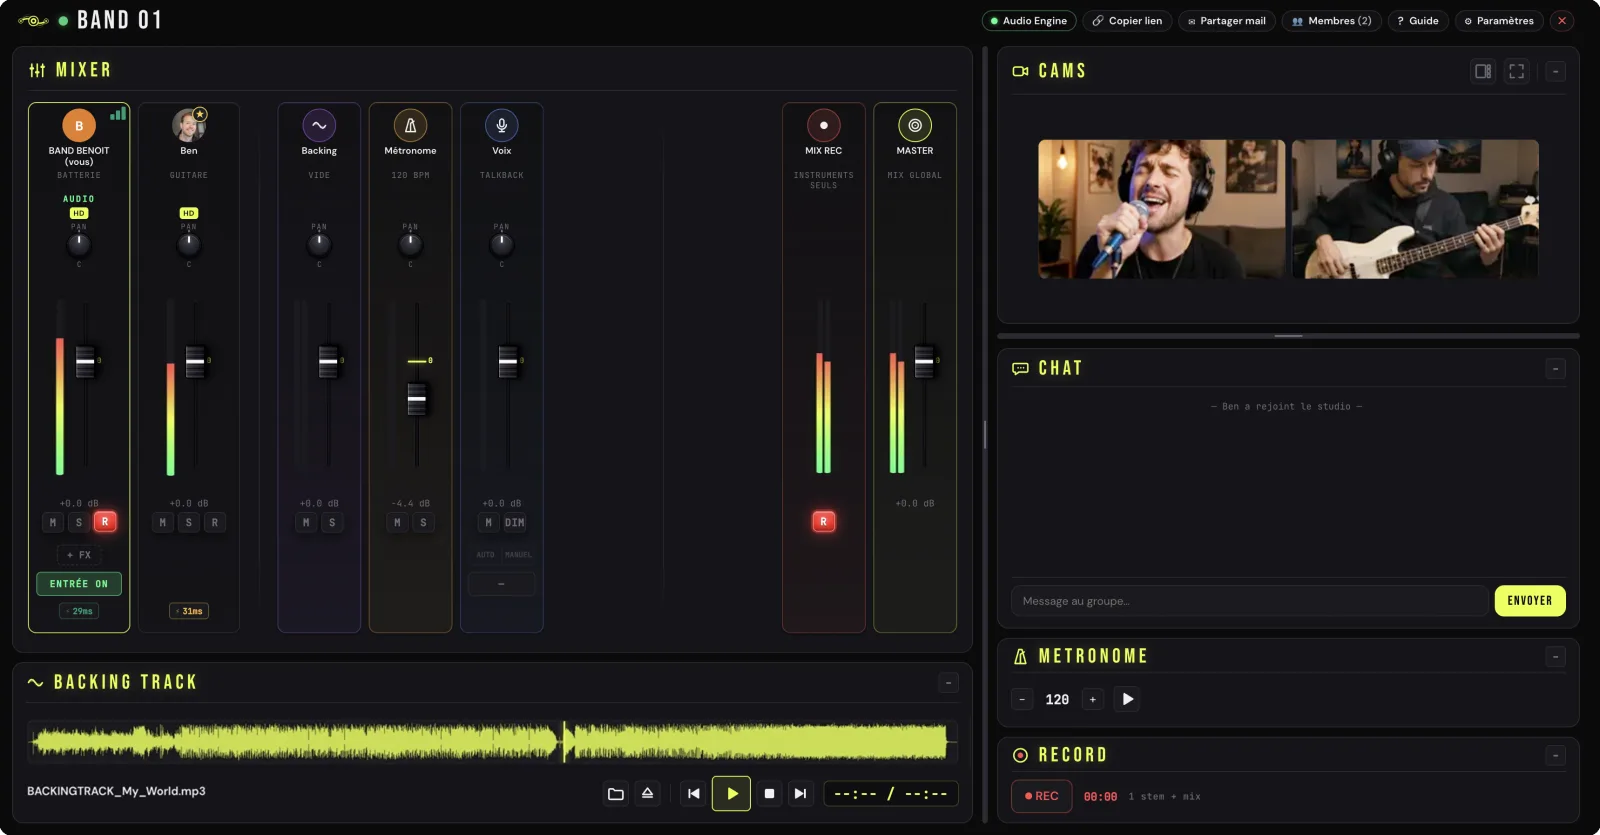Focus the Message au groupe field
The width and height of the screenshot is (1600, 835).
click(1250, 601)
